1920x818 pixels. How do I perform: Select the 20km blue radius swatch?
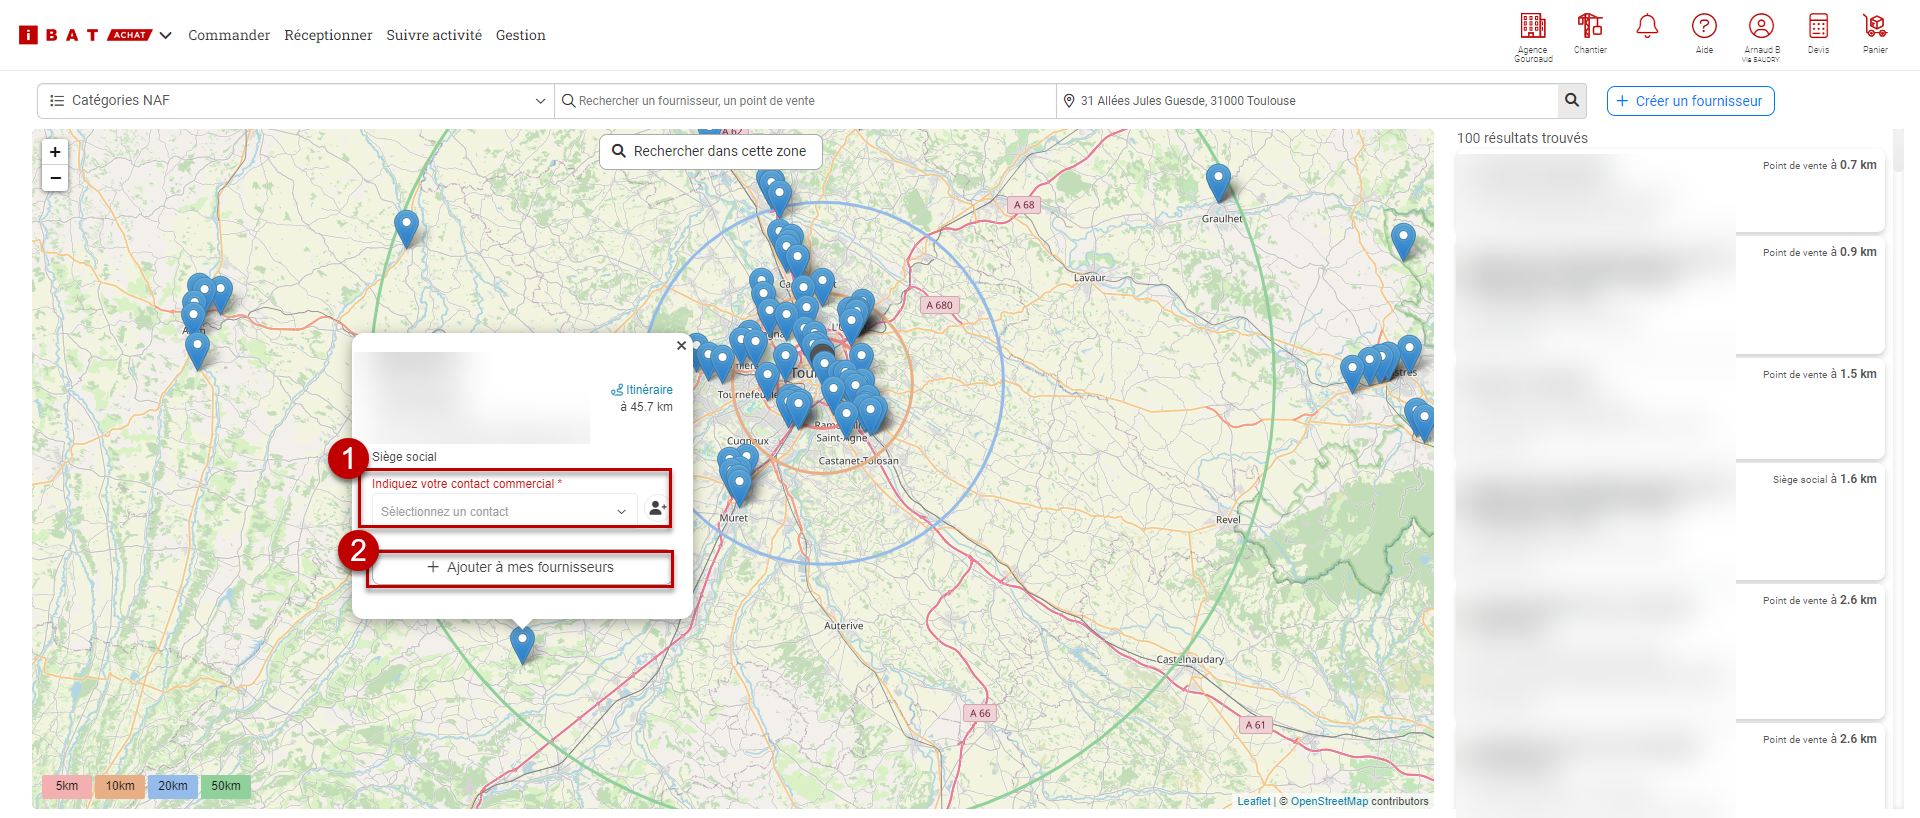pyautogui.click(x=172, y=786)
